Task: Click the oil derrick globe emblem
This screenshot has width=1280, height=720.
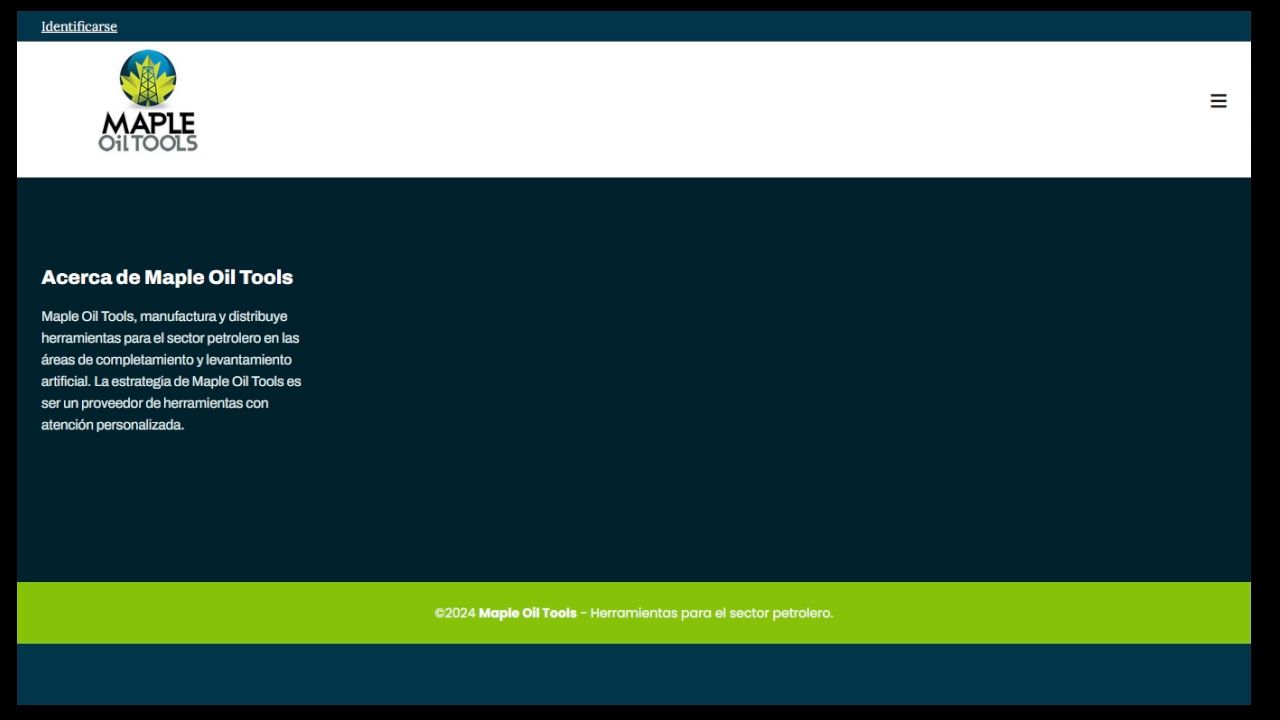Action: tap(148, 78)
